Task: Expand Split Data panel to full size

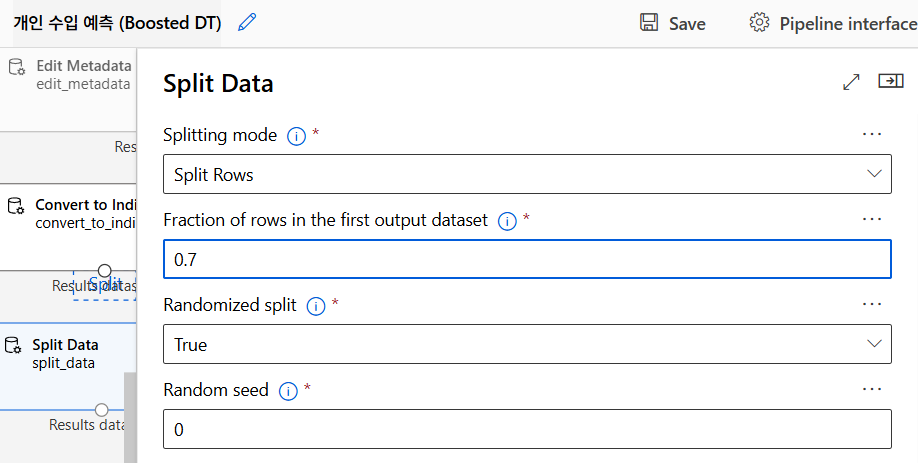Action: pyautogui.click(x=852, y=82)
